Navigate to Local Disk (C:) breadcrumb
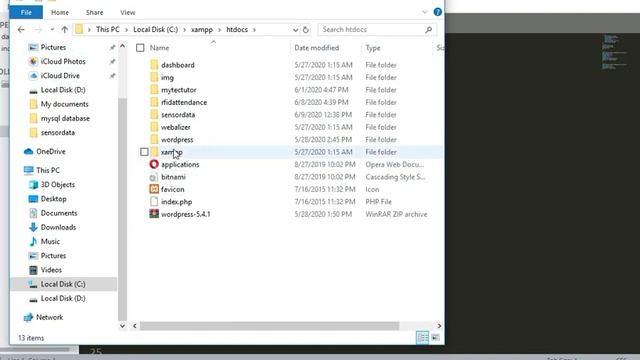 pos(156,29)
